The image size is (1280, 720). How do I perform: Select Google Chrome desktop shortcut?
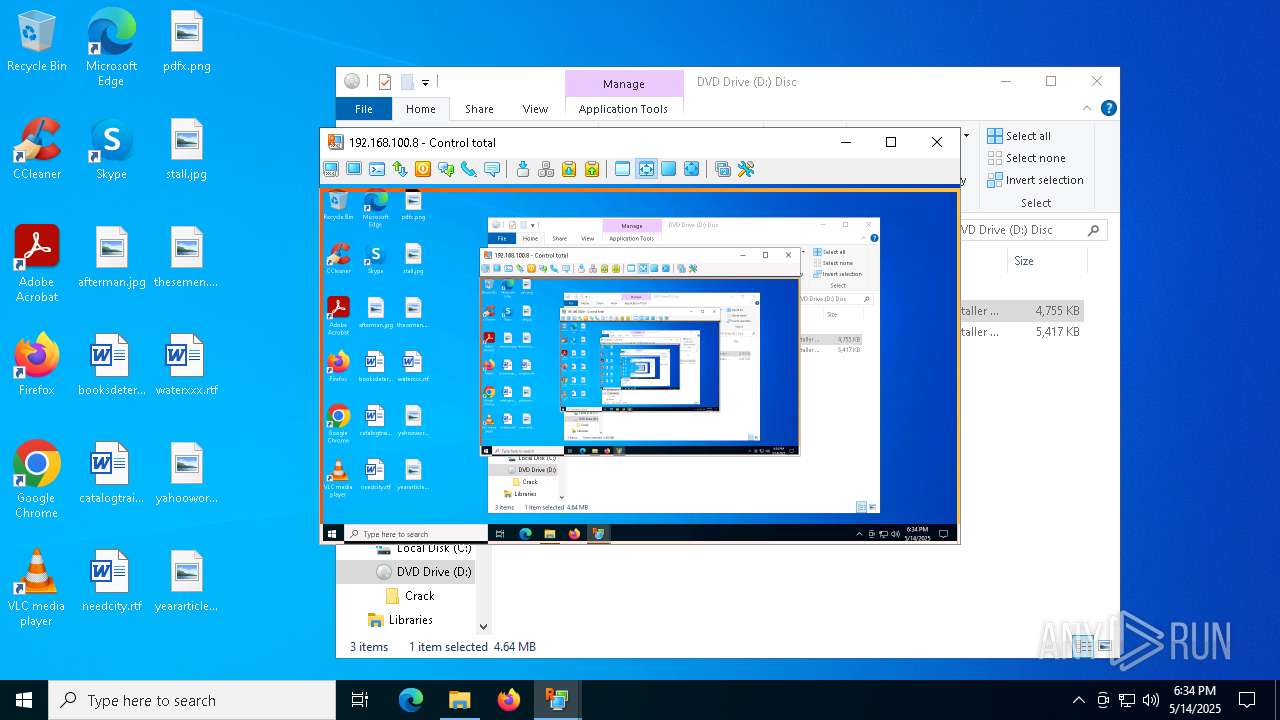click(37, 480)
